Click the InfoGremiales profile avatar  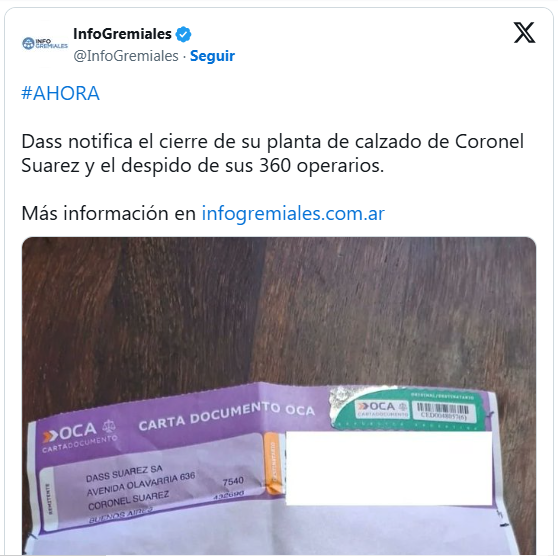point(45,44)
